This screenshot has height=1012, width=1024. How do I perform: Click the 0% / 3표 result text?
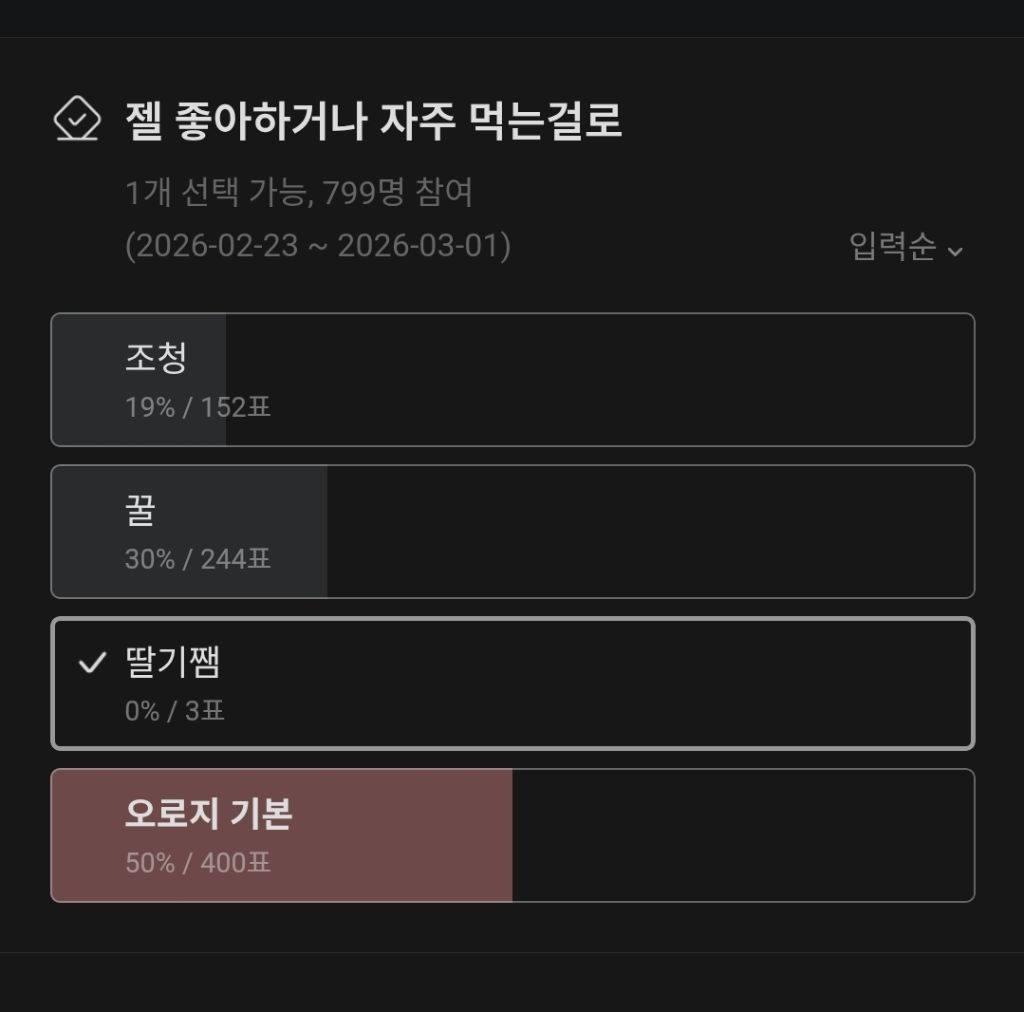click(x=175, y=712)
